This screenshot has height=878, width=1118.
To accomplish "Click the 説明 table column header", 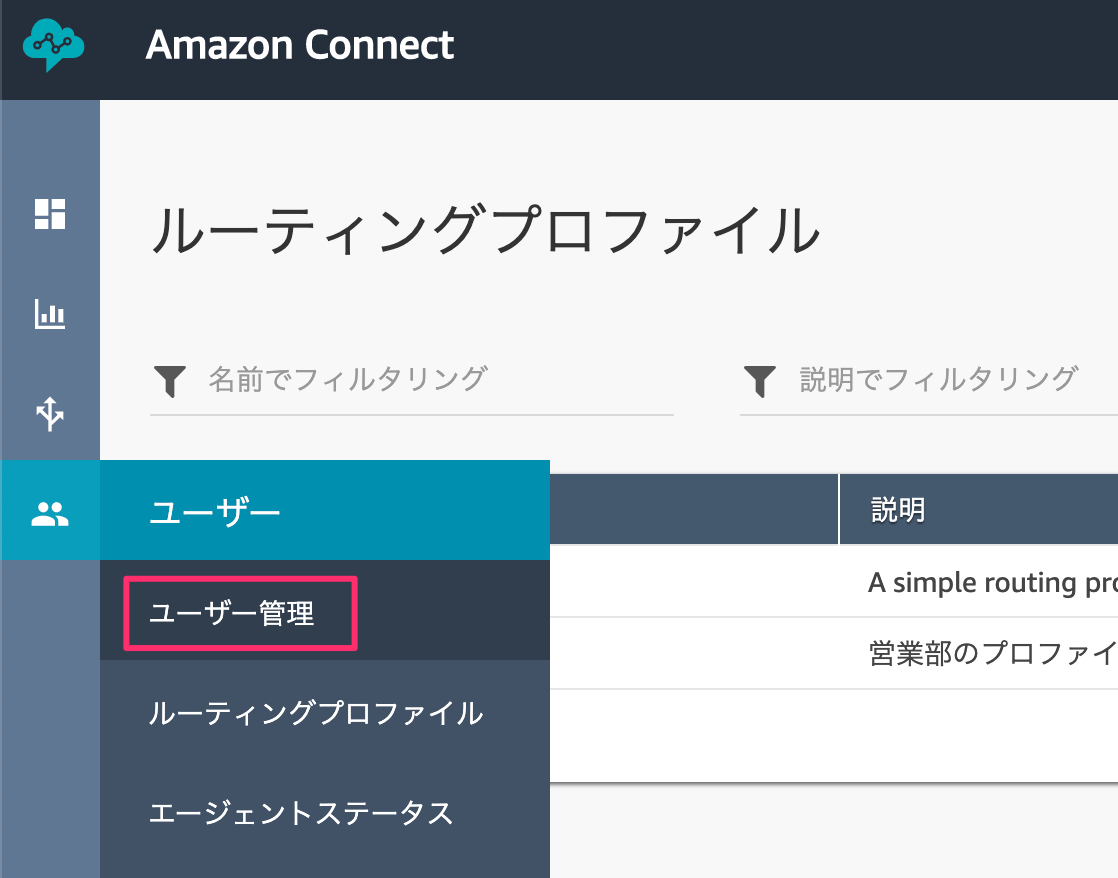I will [979, 509].
